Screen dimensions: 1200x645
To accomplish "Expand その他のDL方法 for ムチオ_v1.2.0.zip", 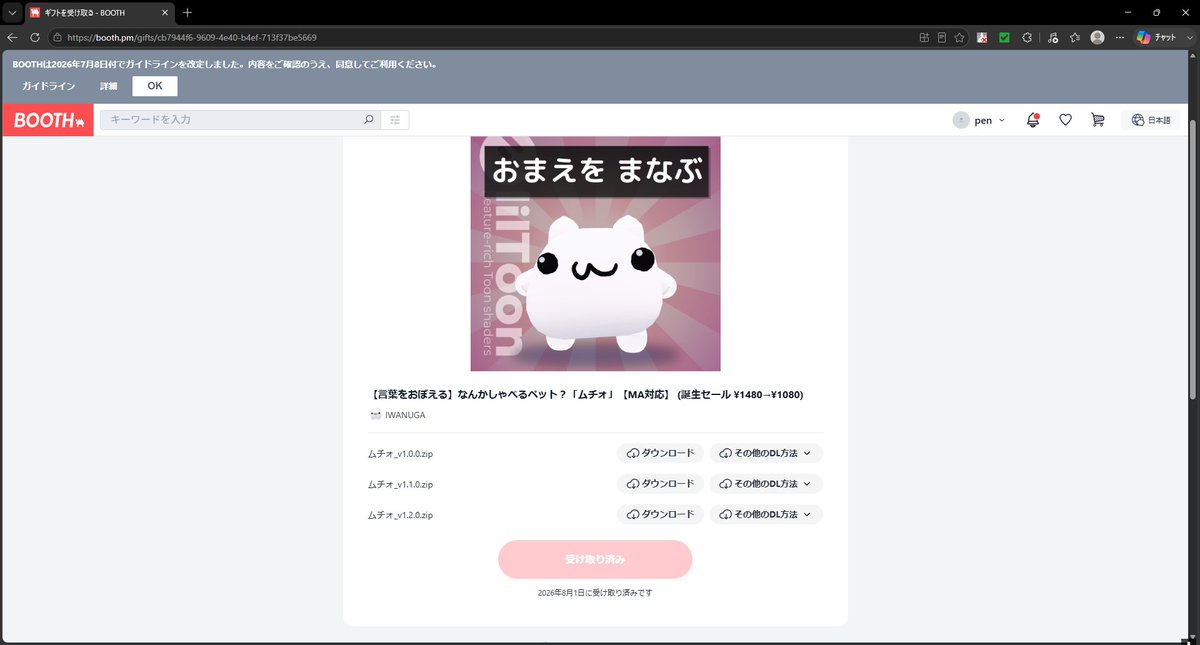I will (766, 514).
